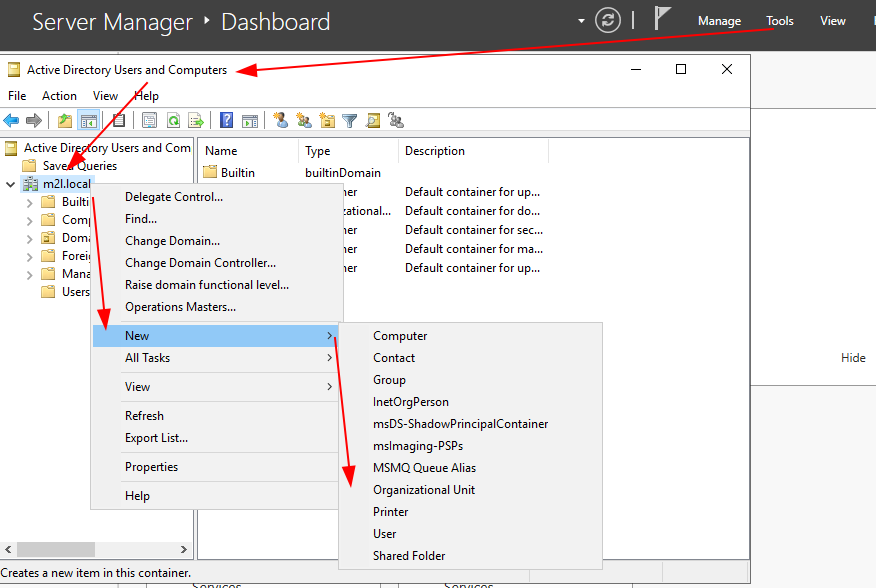The image size is (876, 588).
Task: Select Change Domain... menu entry
Action: [215, 241]
